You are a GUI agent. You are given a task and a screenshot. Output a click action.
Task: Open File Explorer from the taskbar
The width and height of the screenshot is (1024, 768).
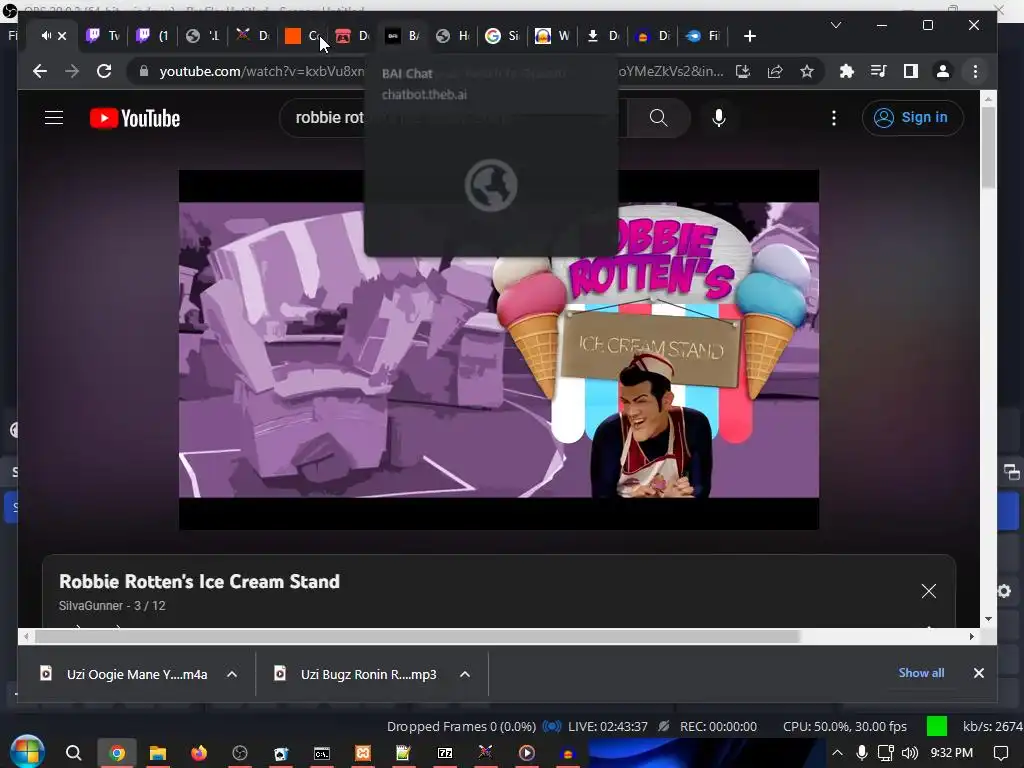157,753
